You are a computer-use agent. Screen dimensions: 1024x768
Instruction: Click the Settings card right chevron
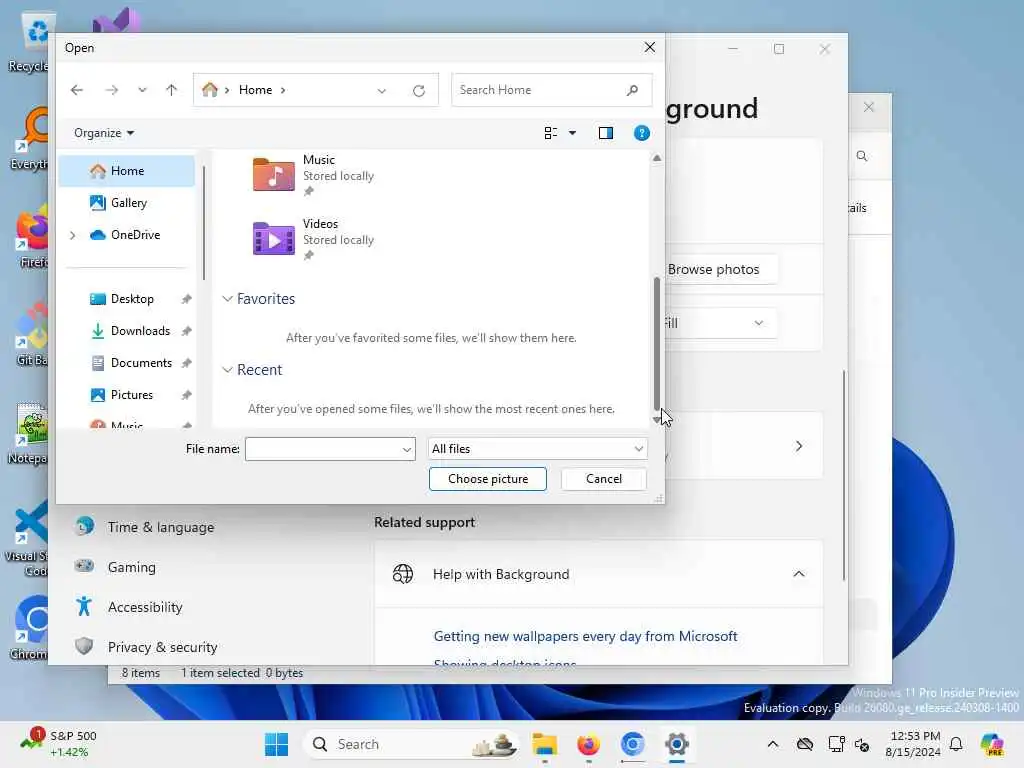pyautogui.click(x=799, y=447)
